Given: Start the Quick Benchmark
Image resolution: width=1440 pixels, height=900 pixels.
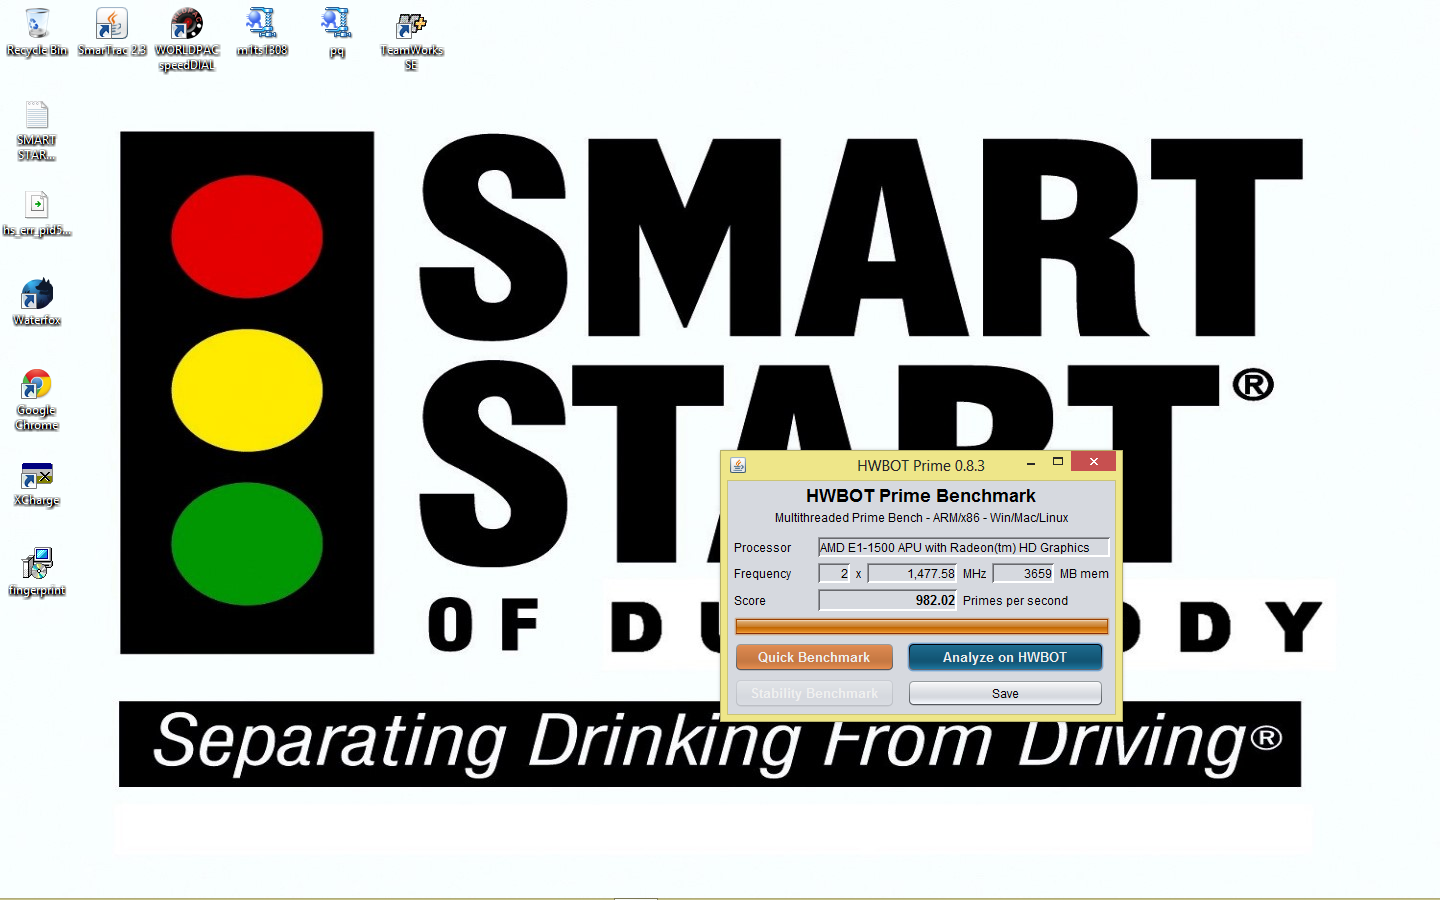Looking at the screenshot, I should tap(814, 657).
